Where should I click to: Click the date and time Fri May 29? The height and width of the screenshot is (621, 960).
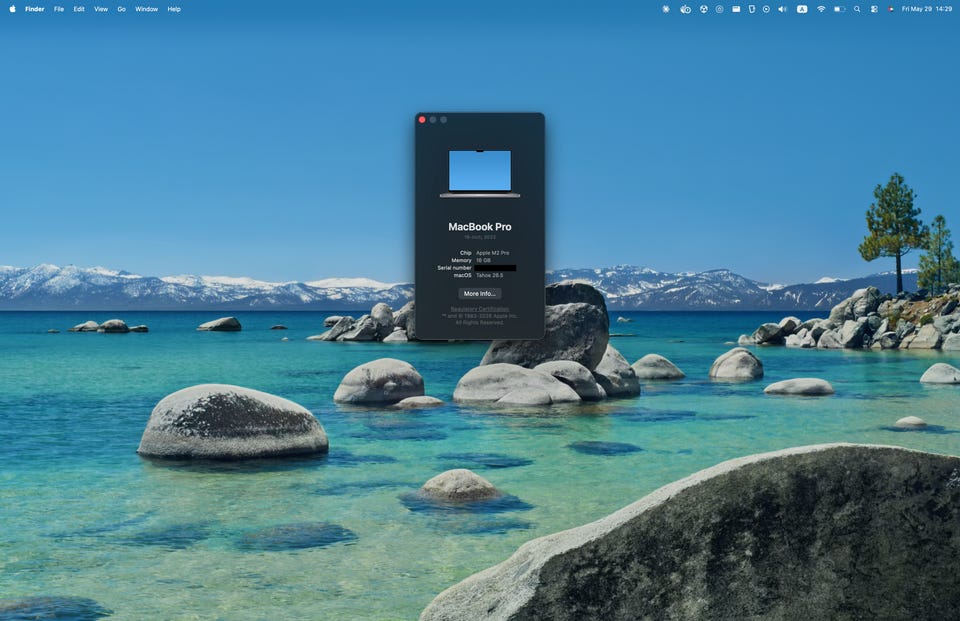926,9
